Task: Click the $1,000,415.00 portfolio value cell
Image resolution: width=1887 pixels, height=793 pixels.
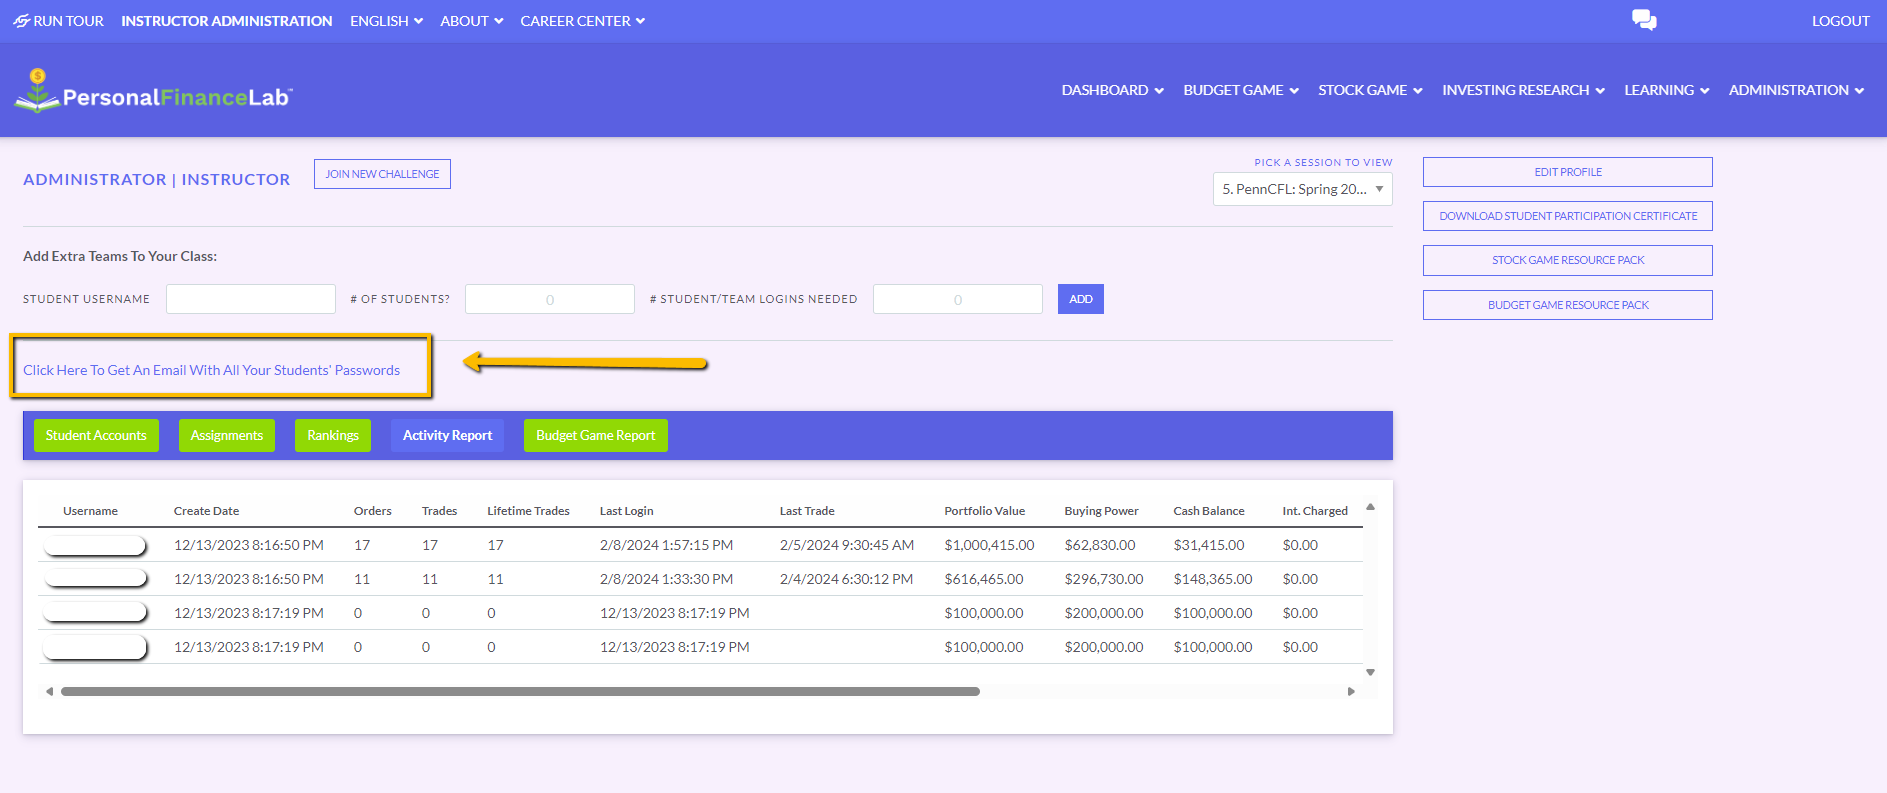Action: click(989, 545)
